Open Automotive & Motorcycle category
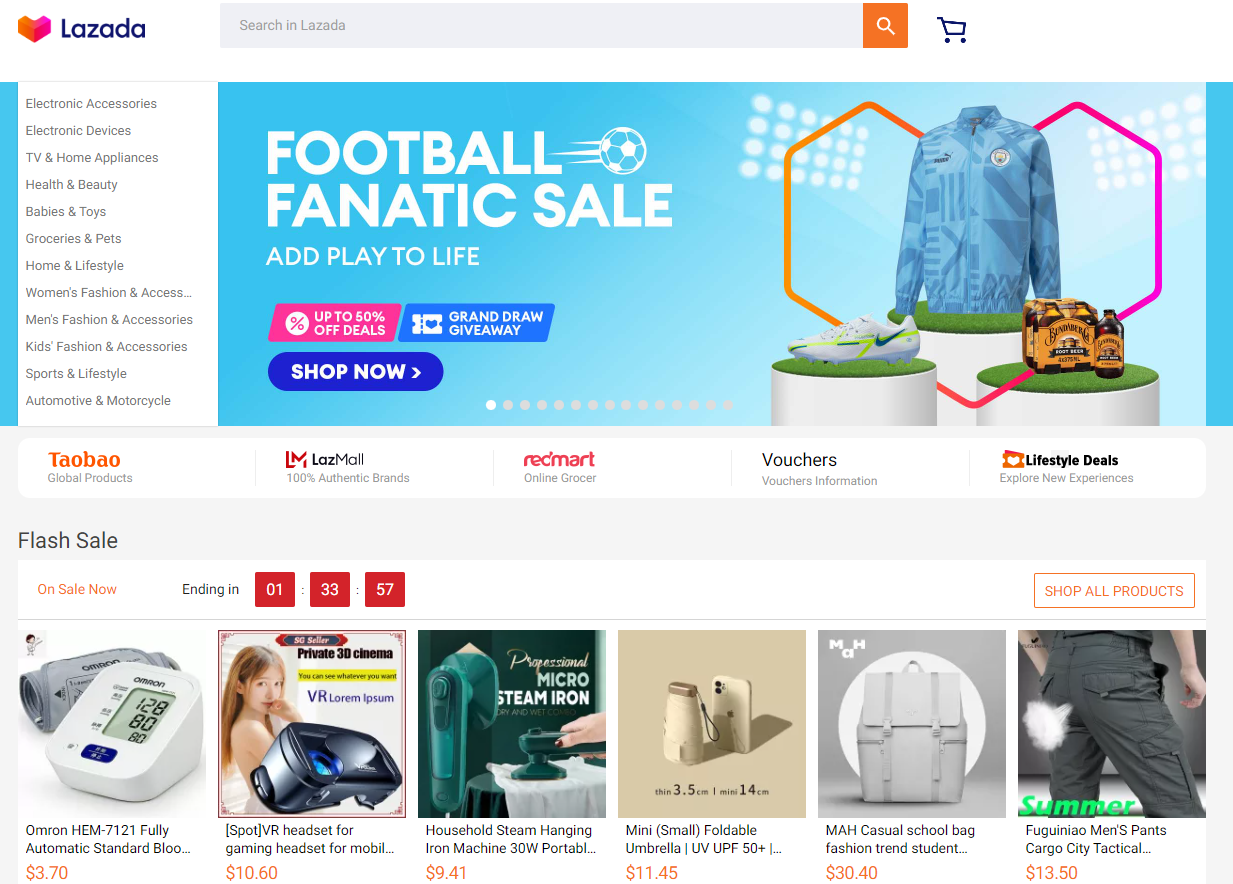 pyautogui.click(x=98, y=400)
